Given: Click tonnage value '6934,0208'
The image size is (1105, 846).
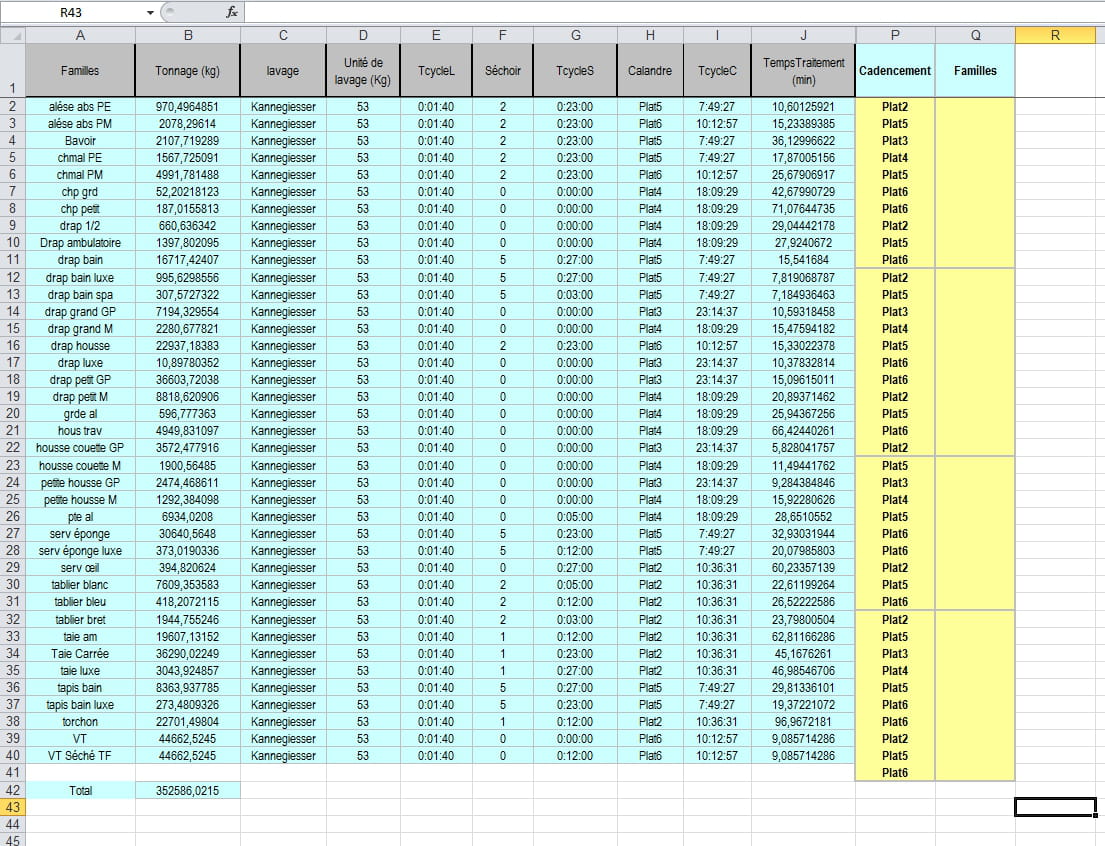Looking at the screenshot, I should tap(187, 517).
